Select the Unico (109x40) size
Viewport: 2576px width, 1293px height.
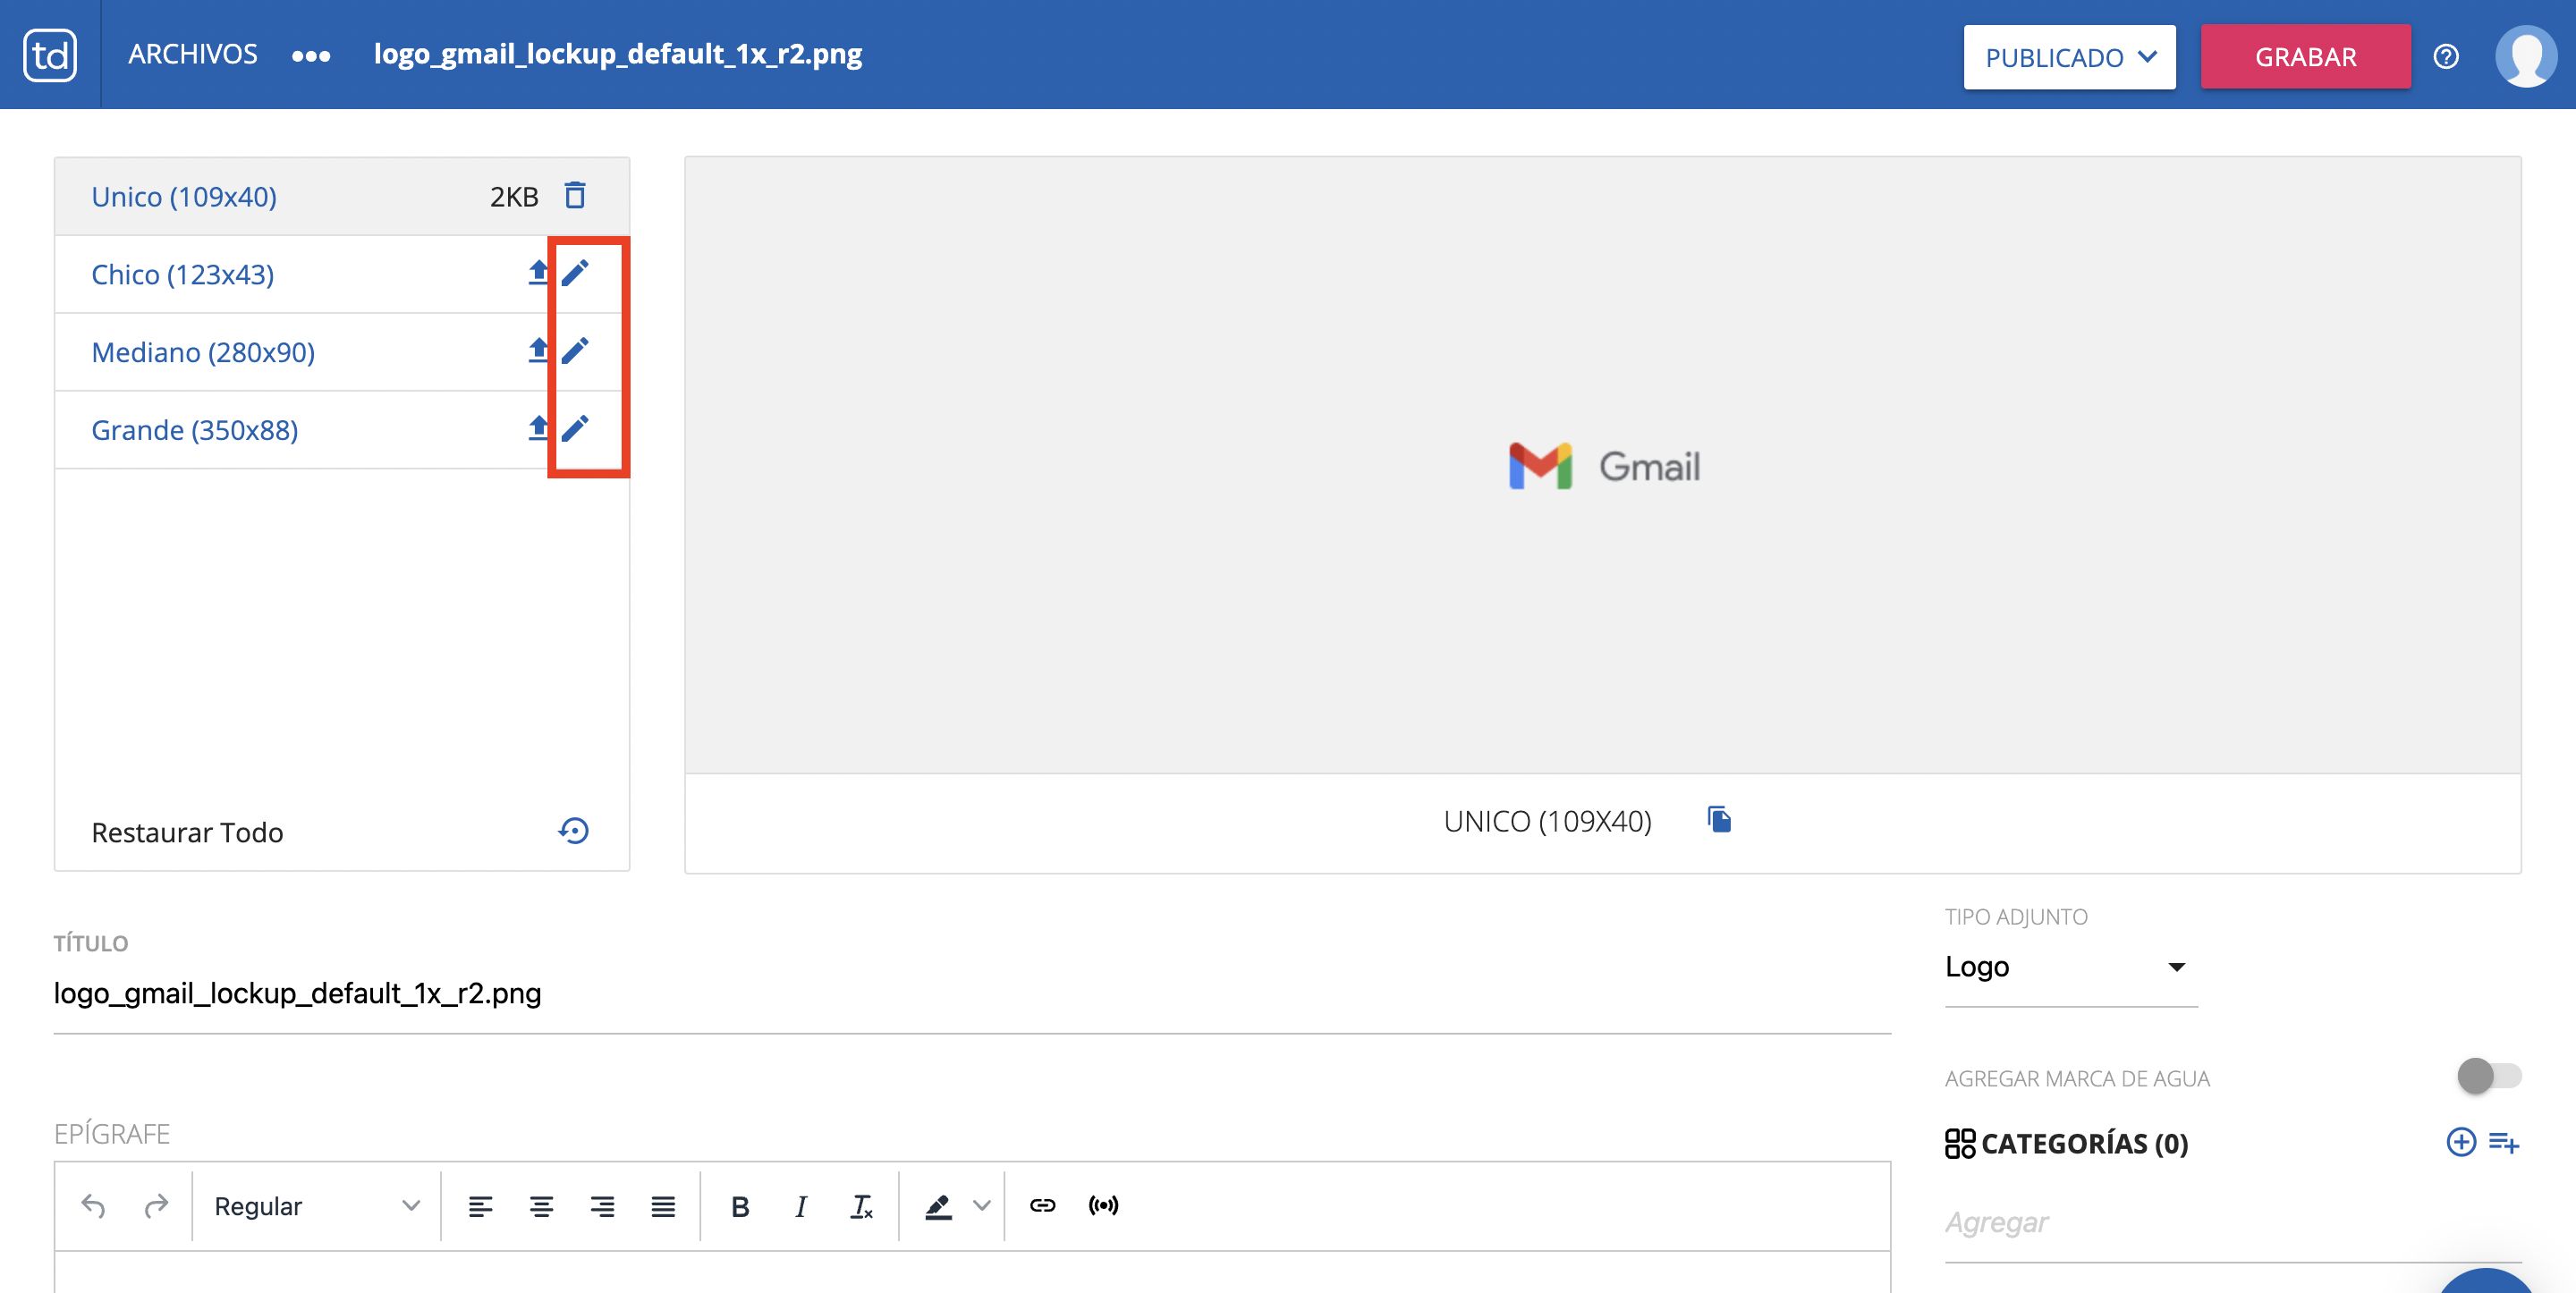(x=184, y=197)
